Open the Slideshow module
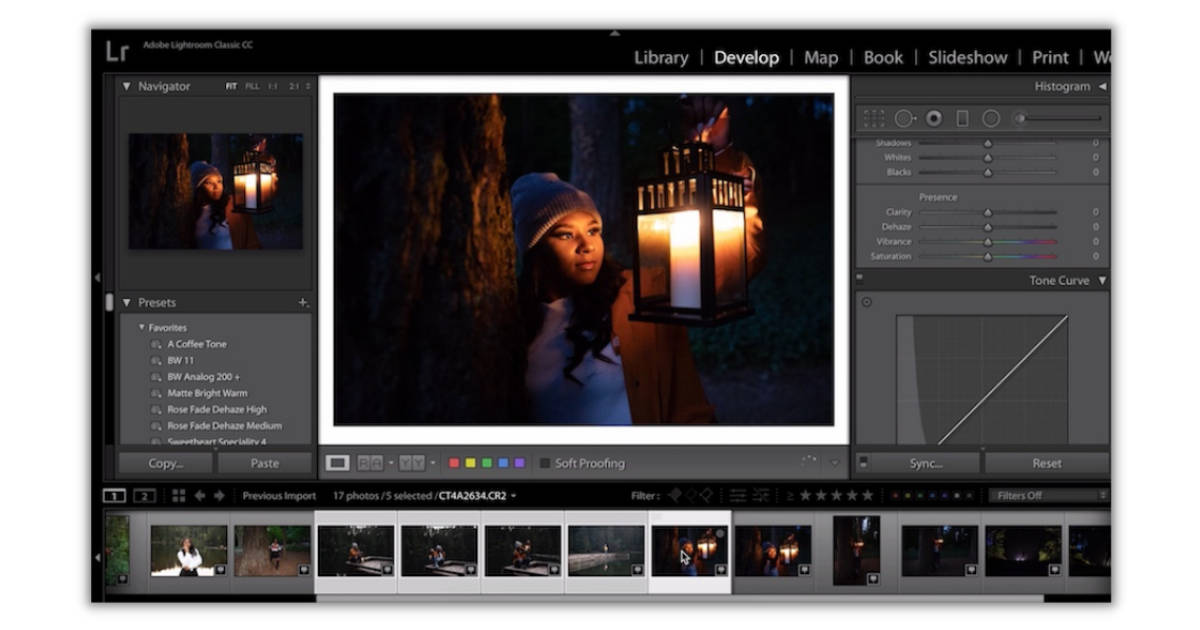Screen dimensions: 1200x630 pos(968,57)
